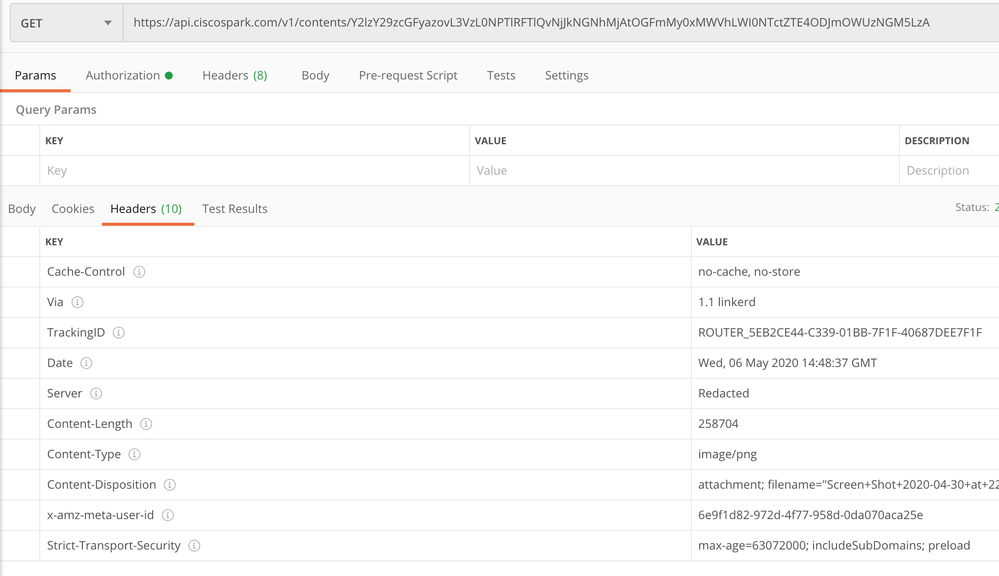This screenshot has height=576, width=999.
Task: Click the info icon beside Via
Action: (x=77, y=303)
